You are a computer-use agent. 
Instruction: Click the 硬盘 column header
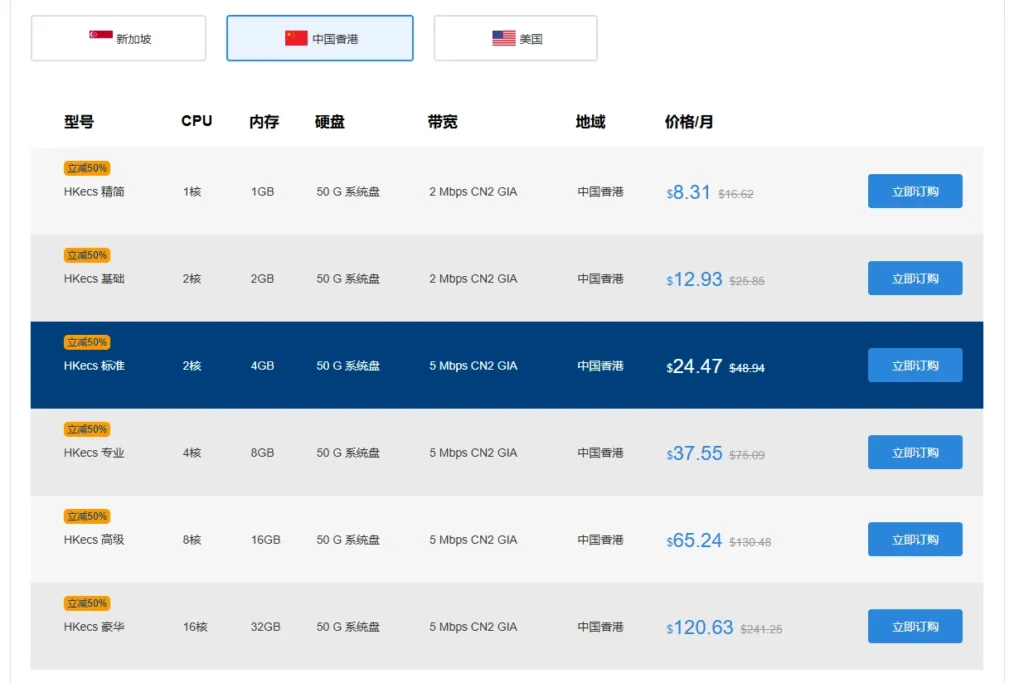pyautogui.click(x=330, y=121)
